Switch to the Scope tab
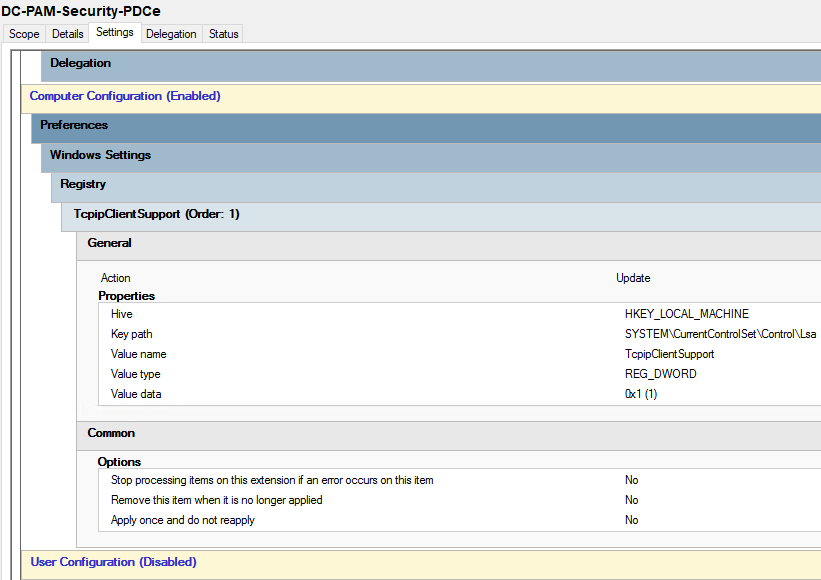 24,34
